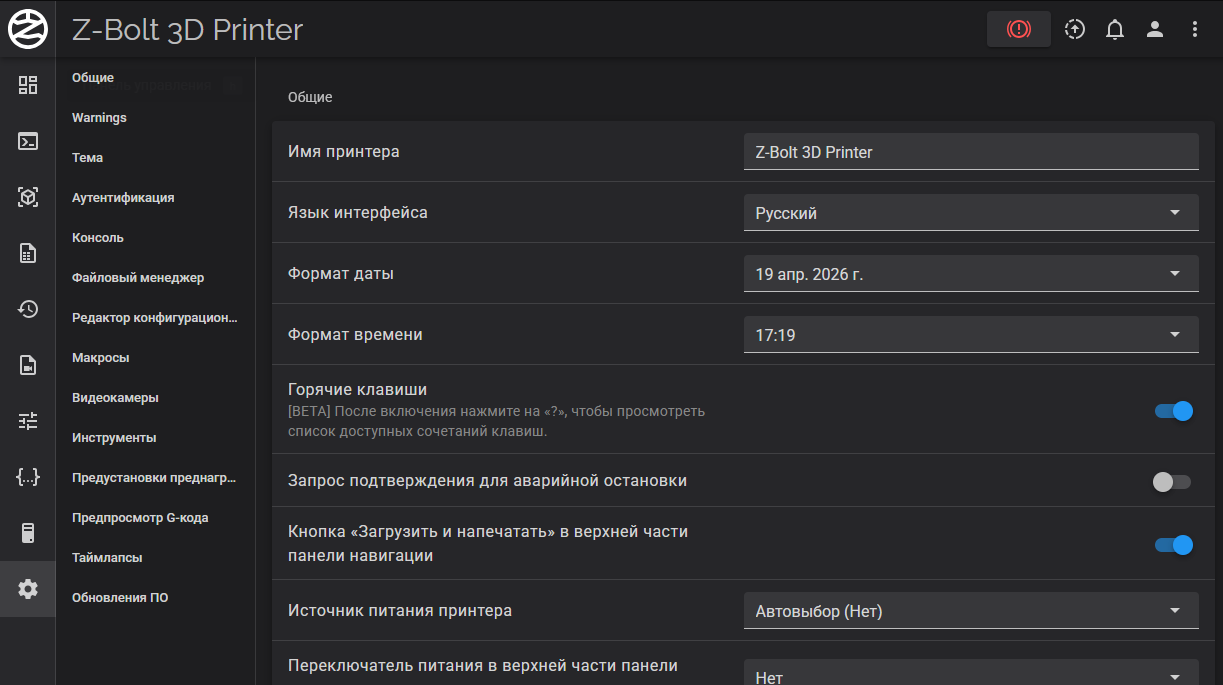Click the Общие heading above settings card
Image resolution: width=1223 pixels, height=685 pixels.
click(x=310, y=97)
